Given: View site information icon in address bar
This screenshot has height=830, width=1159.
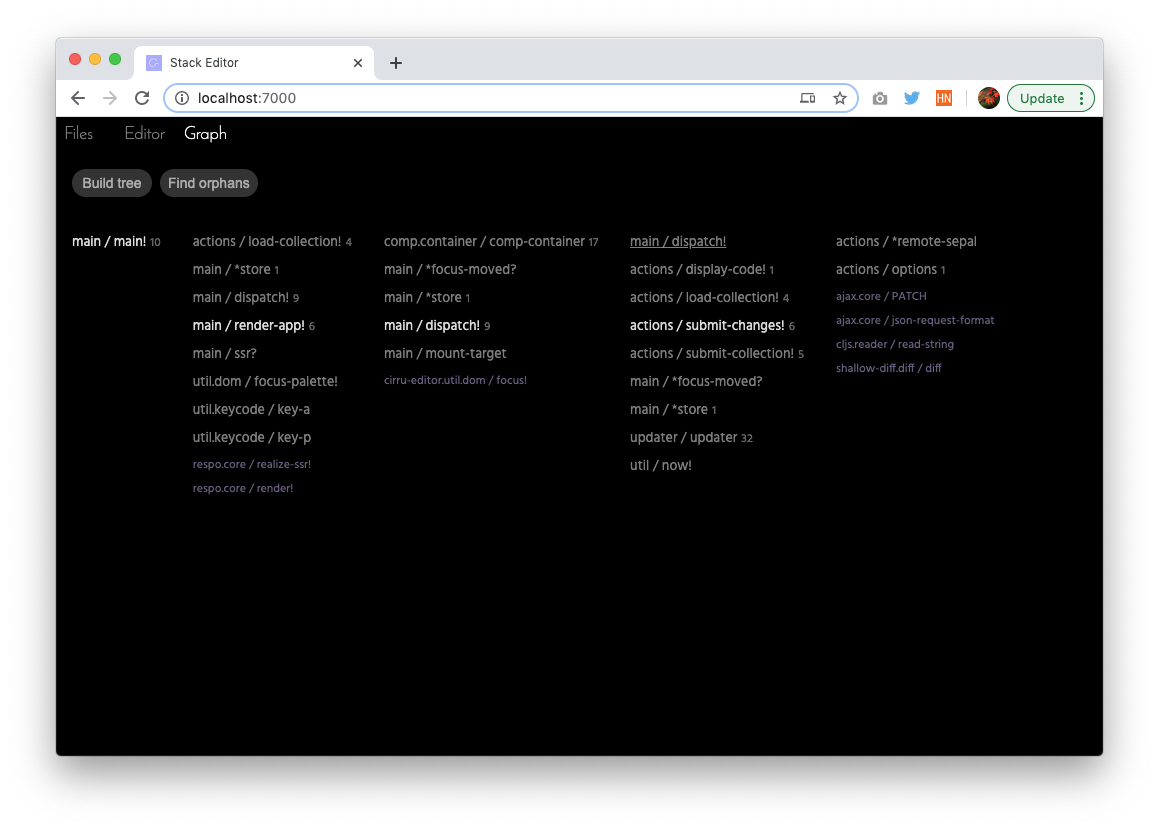Looking at the screenshot, I should point(182,98).
